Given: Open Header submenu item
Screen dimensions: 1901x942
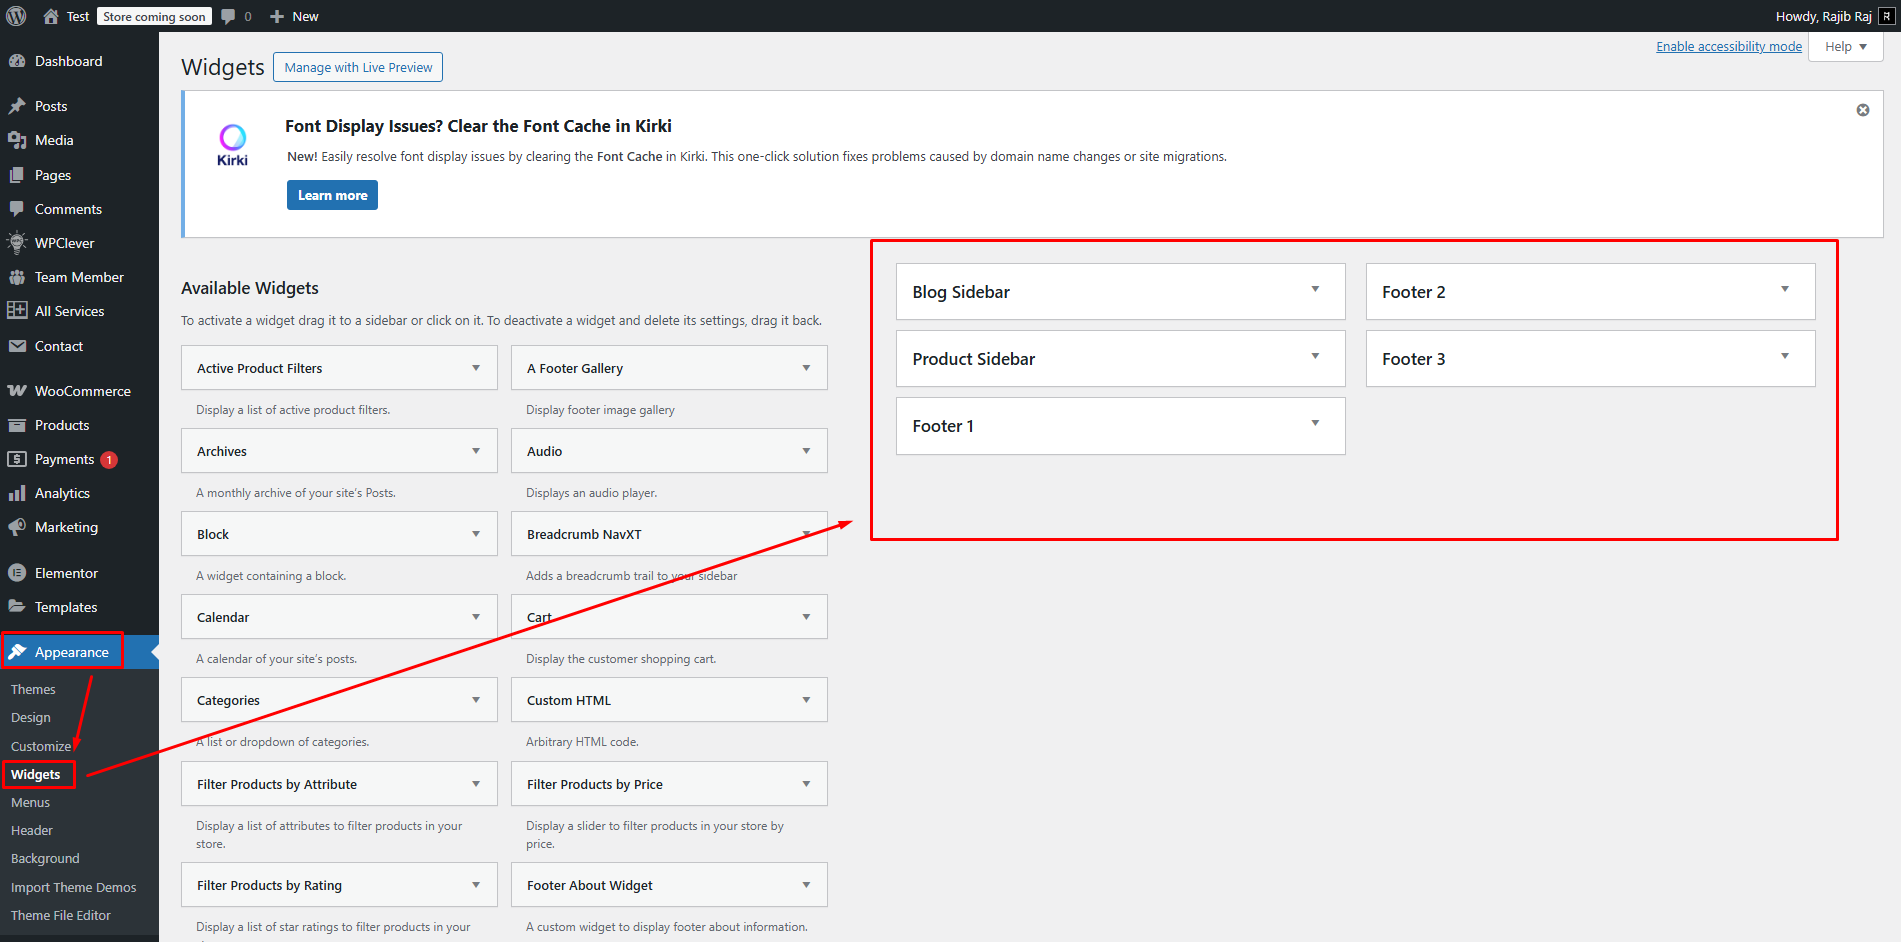Looking at the screenshot, I should coord(32,830).
